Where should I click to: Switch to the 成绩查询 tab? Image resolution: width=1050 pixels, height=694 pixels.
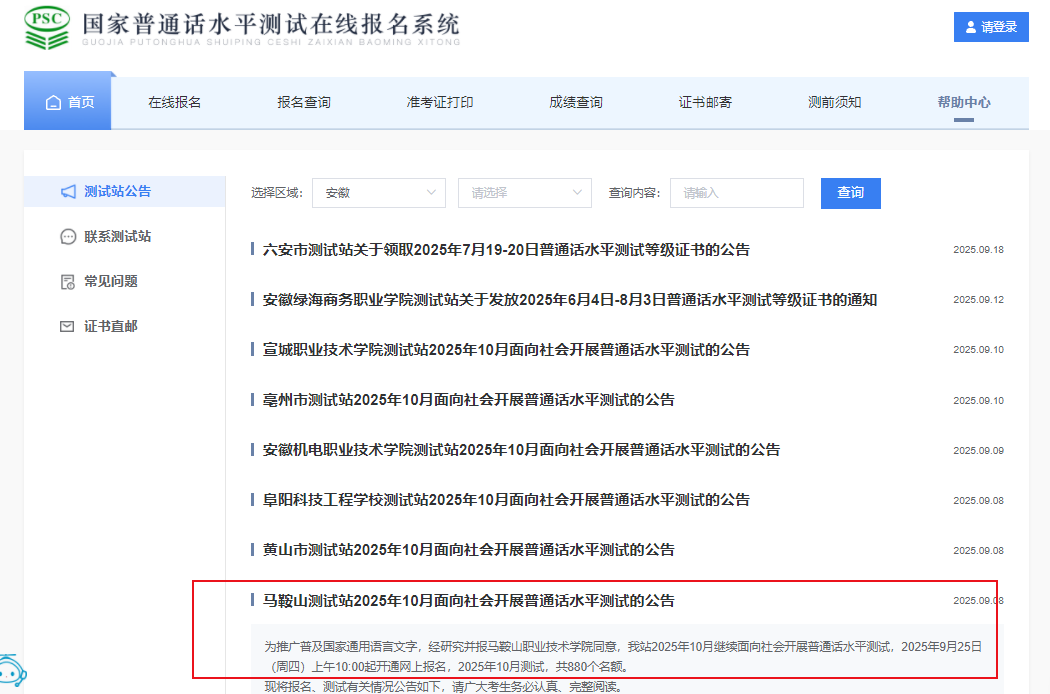[x=576, y=102]
